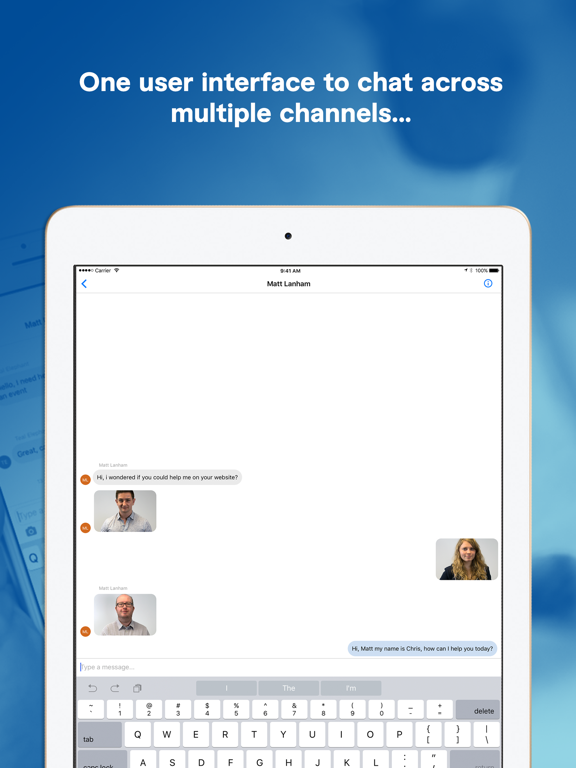Tap the J key
The image size is (576, 768).
click(x=317, y=760)
